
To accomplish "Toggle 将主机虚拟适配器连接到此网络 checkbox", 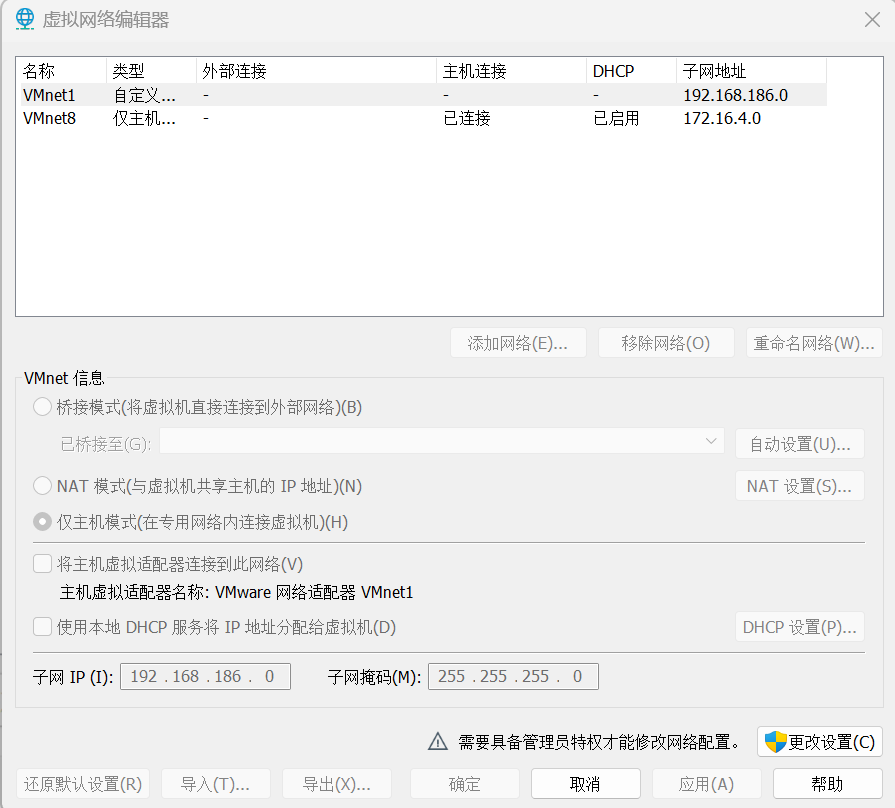I will pyautogui.click(x=43, y=564).
